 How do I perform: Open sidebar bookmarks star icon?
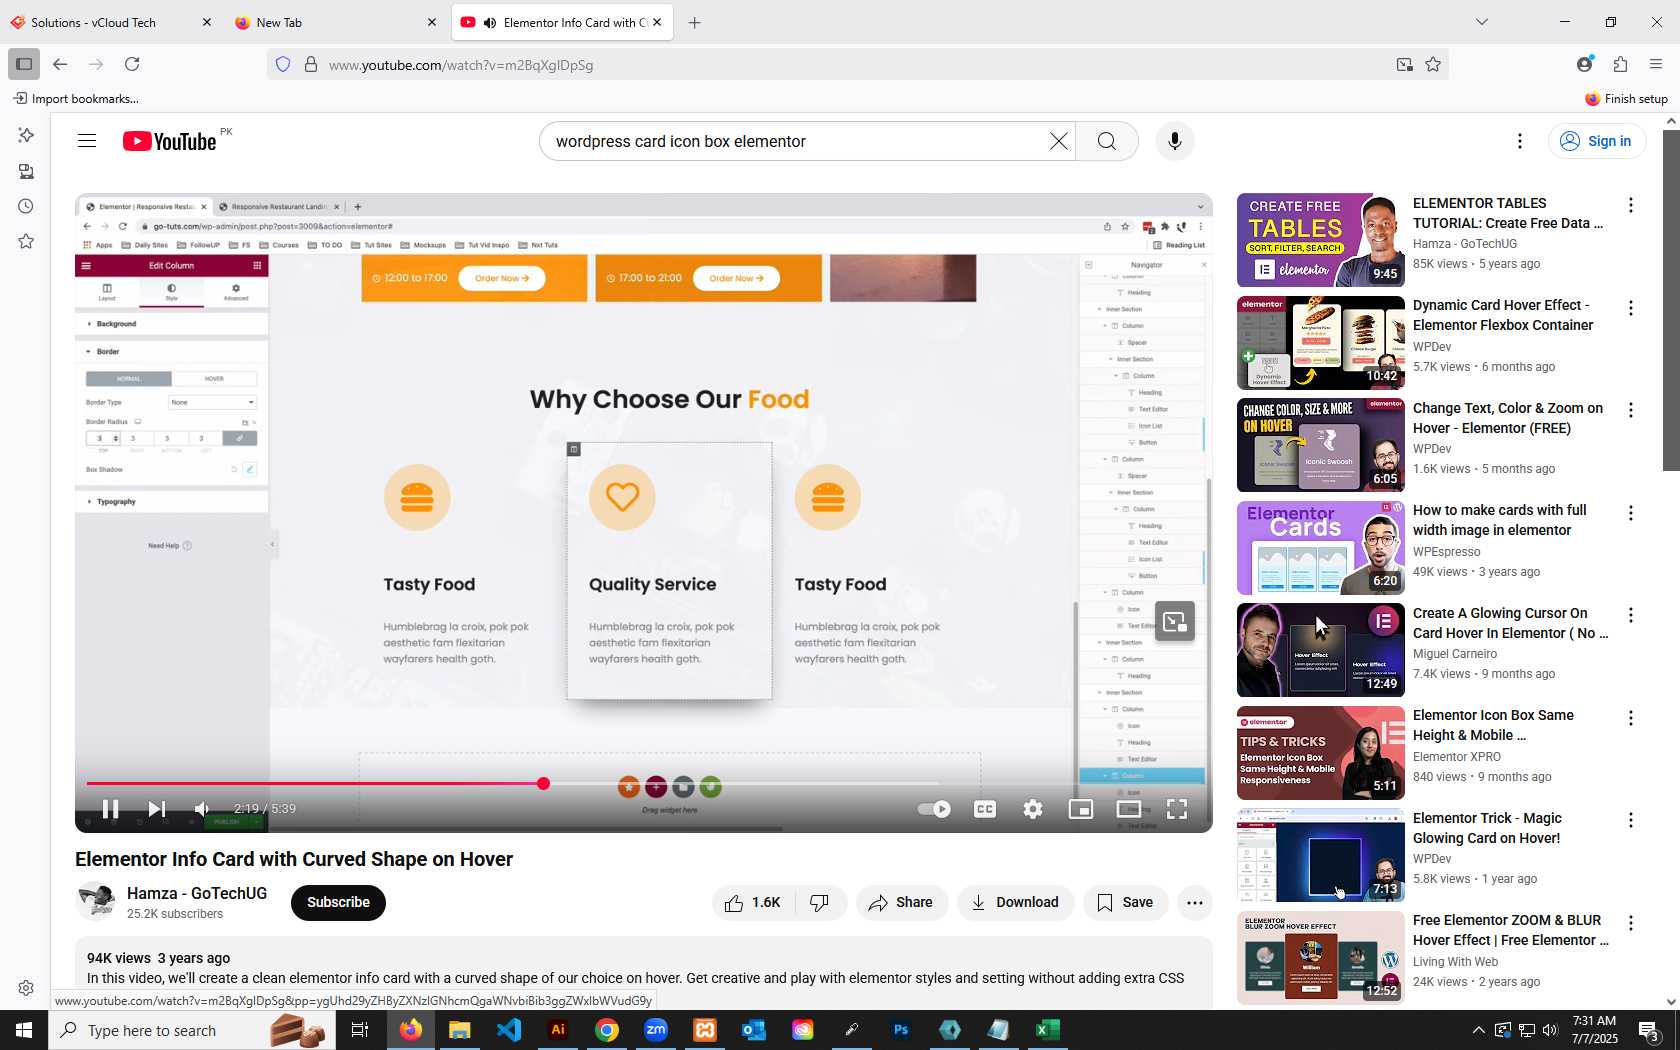[26, 242]
